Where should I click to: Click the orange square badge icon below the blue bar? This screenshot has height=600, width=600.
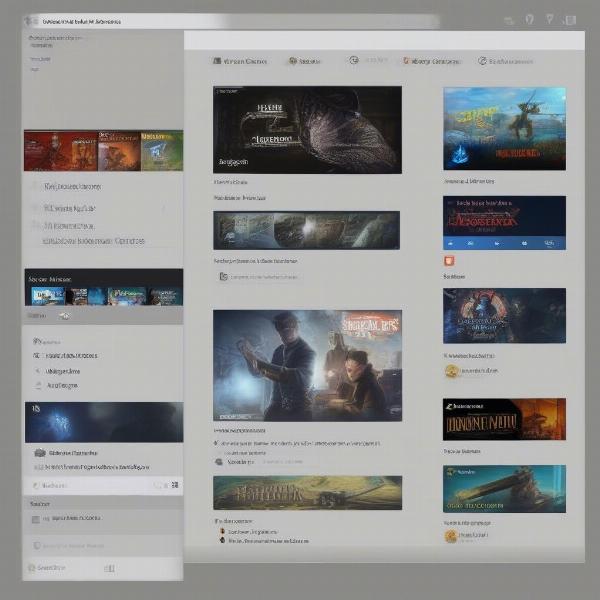[449, 261]
